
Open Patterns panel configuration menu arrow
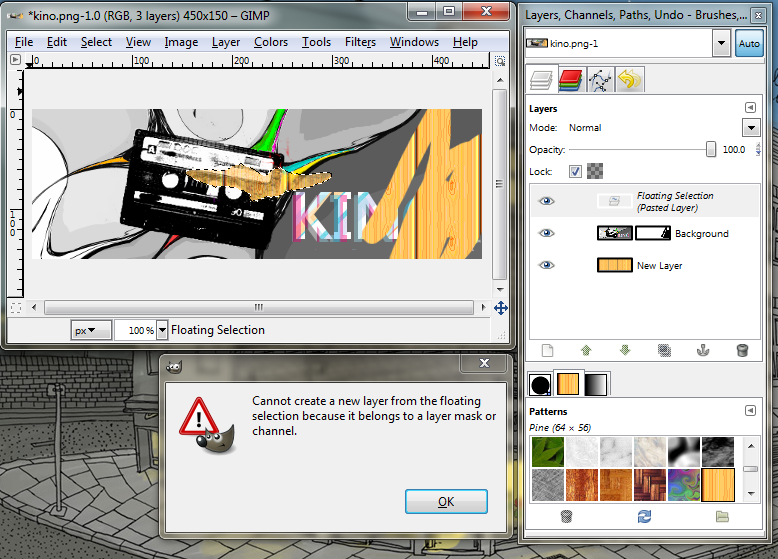pyautogui.click(x=750, y=411)
